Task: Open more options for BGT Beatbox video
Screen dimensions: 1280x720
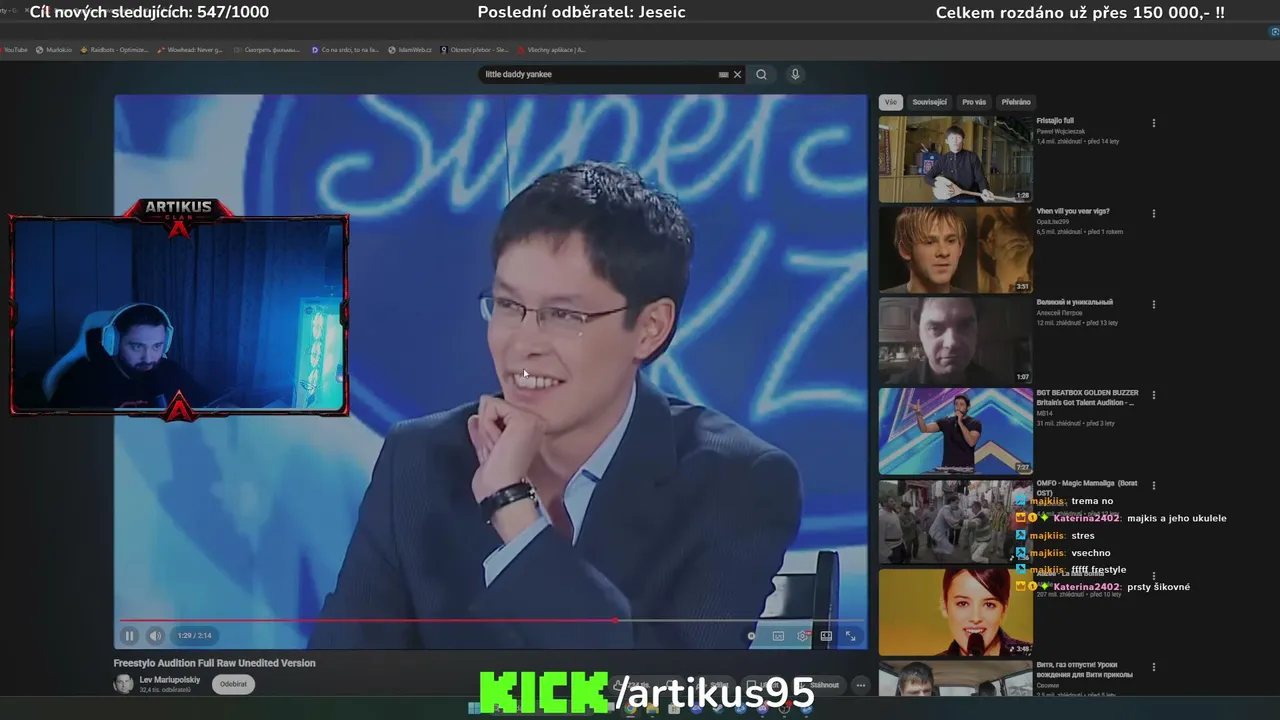Action: [x=1153, y=395]
